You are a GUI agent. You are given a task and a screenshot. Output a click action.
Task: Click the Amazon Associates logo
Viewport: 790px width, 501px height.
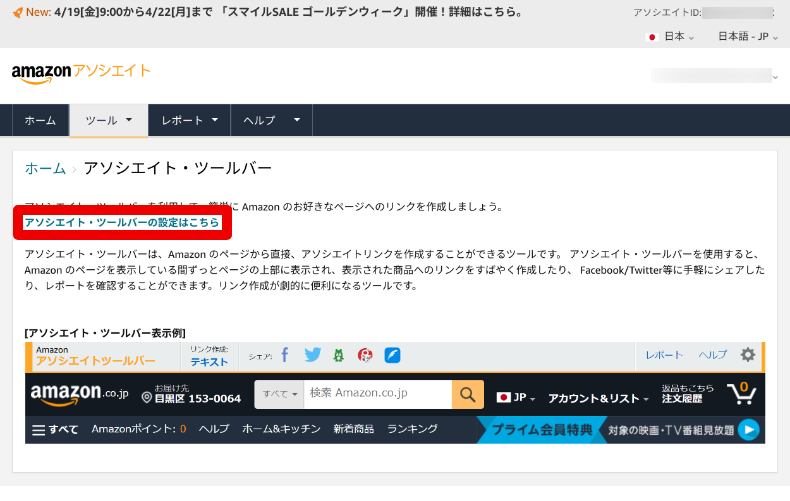pos(81,73)
